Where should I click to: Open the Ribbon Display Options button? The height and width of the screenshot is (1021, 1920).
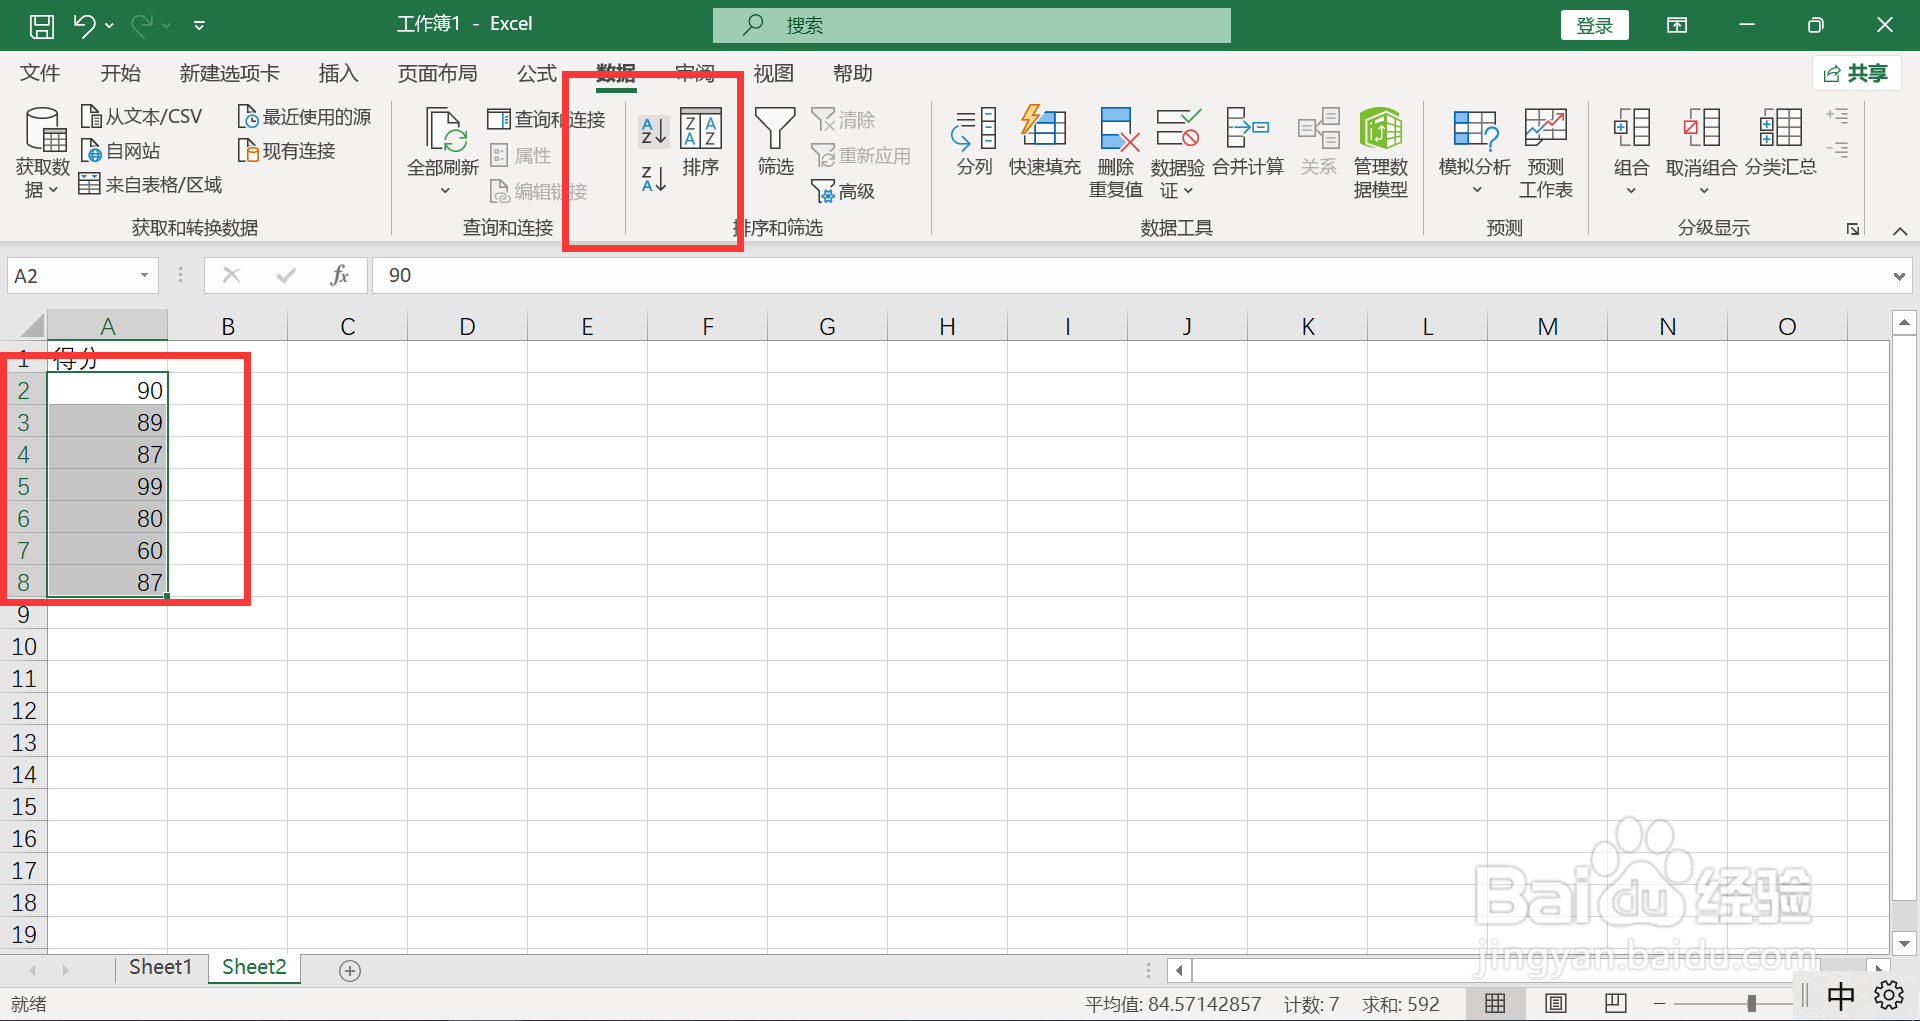click(1677, 25)
